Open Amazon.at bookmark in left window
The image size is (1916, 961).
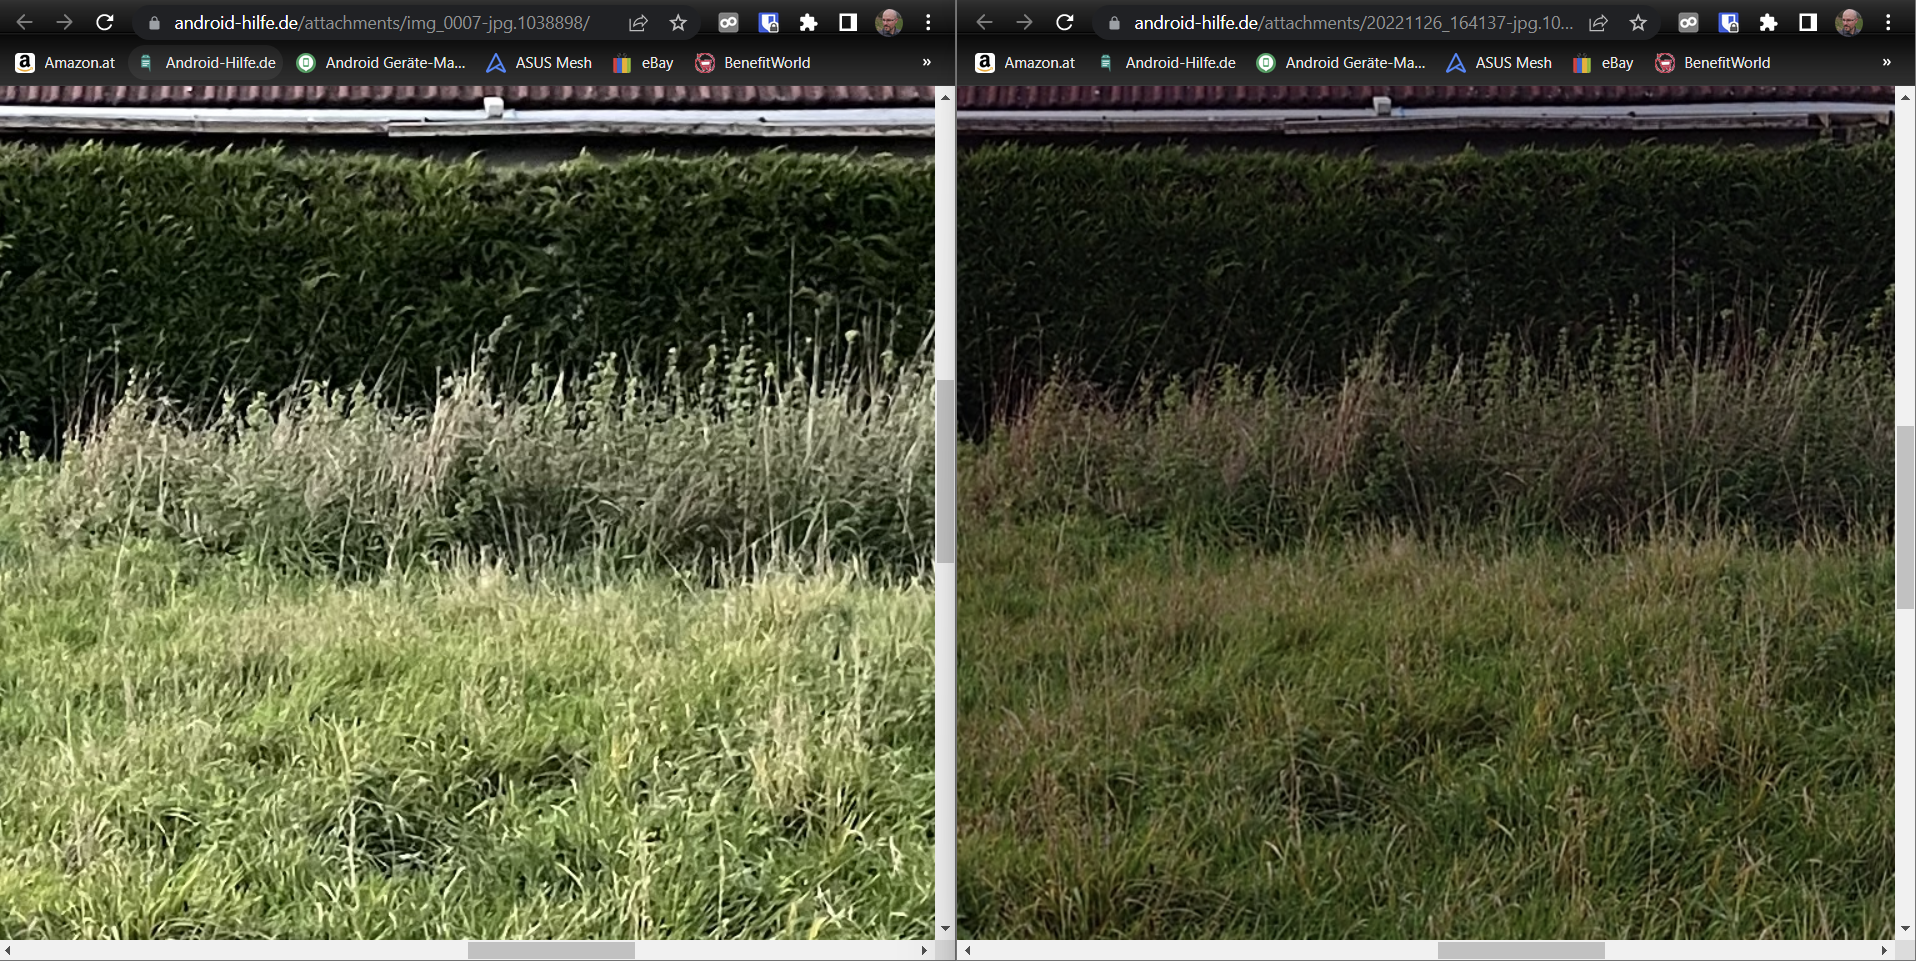[x=66, y=62]
